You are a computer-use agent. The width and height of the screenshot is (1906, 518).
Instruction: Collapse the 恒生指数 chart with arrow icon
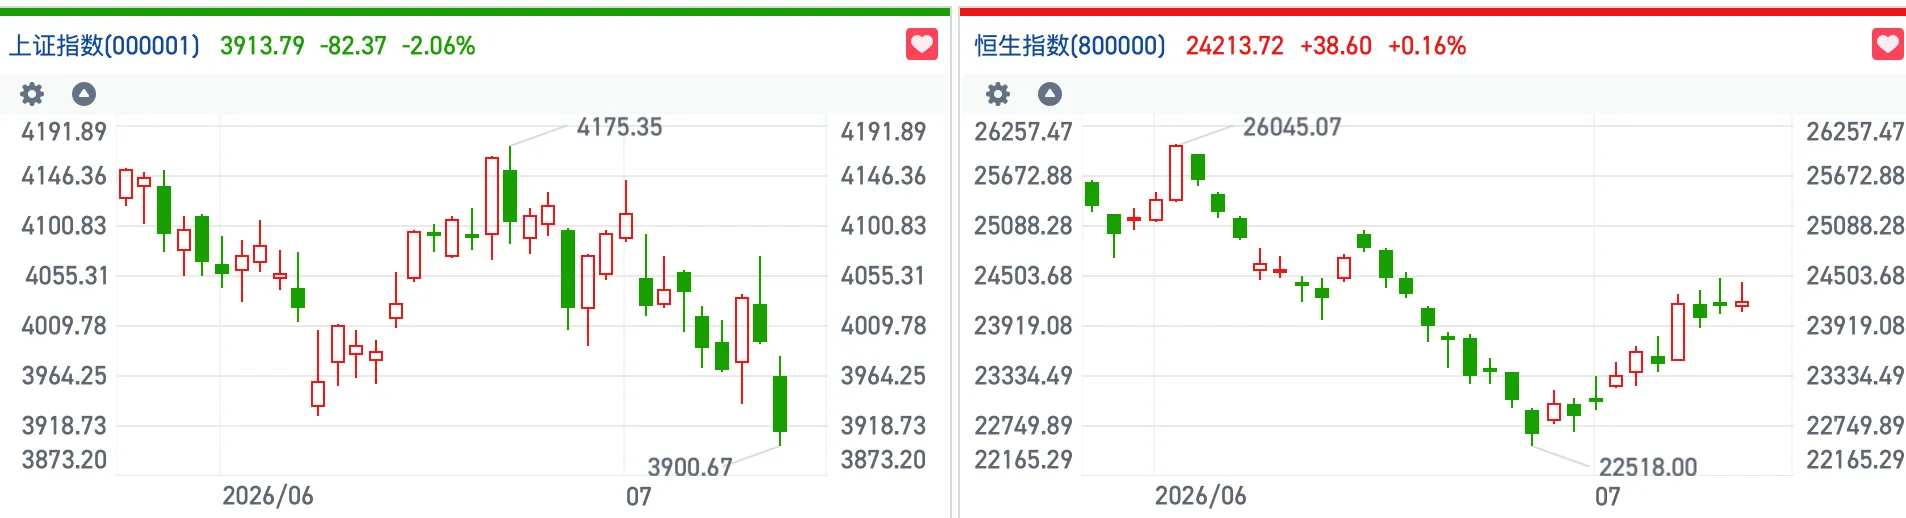1050,94
